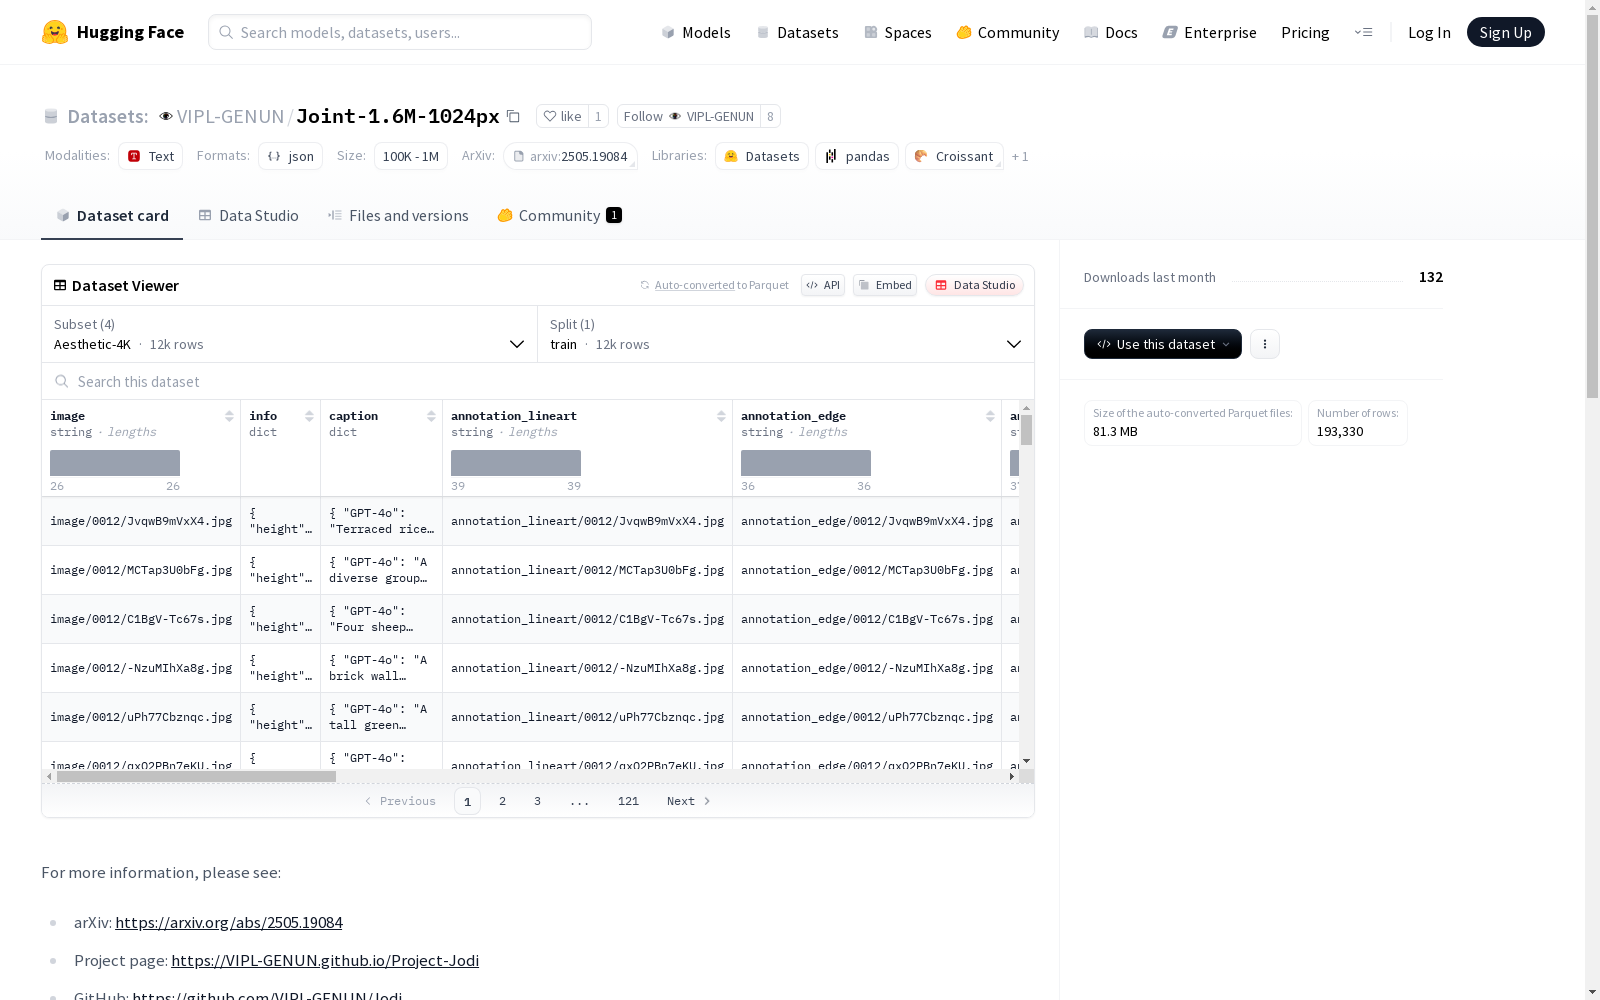Click the search magnifier icon in header
The image size is (1600, 1000).
pos(226,32)
